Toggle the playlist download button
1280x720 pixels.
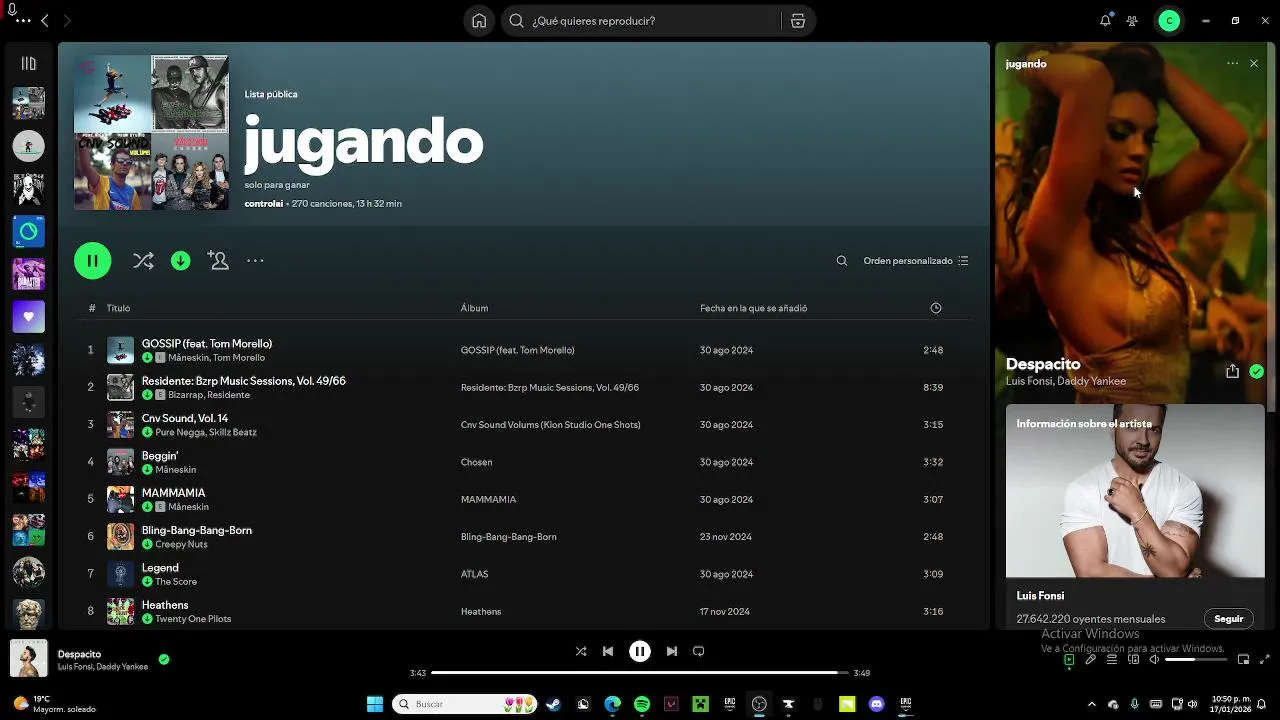pyautogui.click(x=180, y=261)
